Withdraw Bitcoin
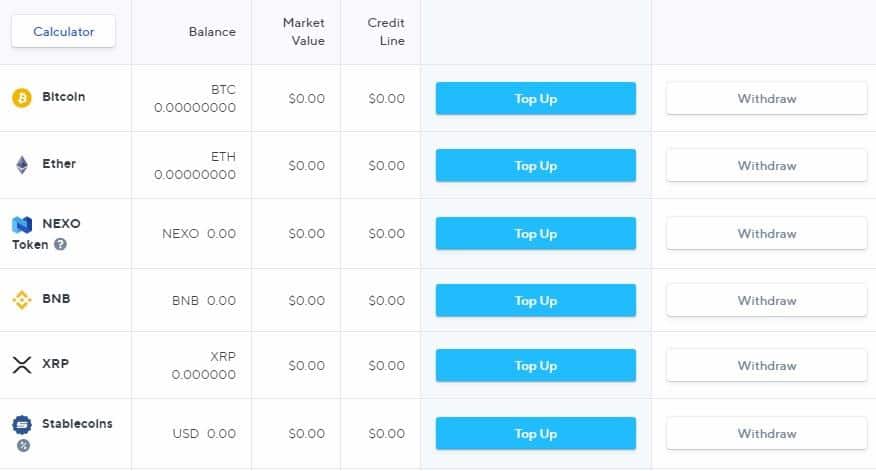Image resolution: width=876 pixels, height=471 pixels. pyautogui.click(x=766, y=99)
